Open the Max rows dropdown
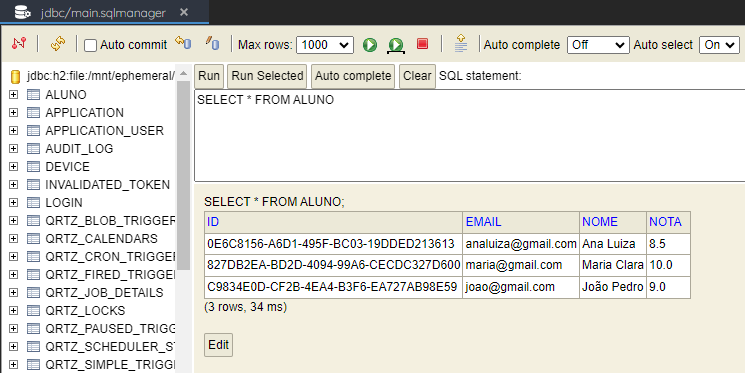The height and width of the screenshot is (373, 745). pos(325,45)
